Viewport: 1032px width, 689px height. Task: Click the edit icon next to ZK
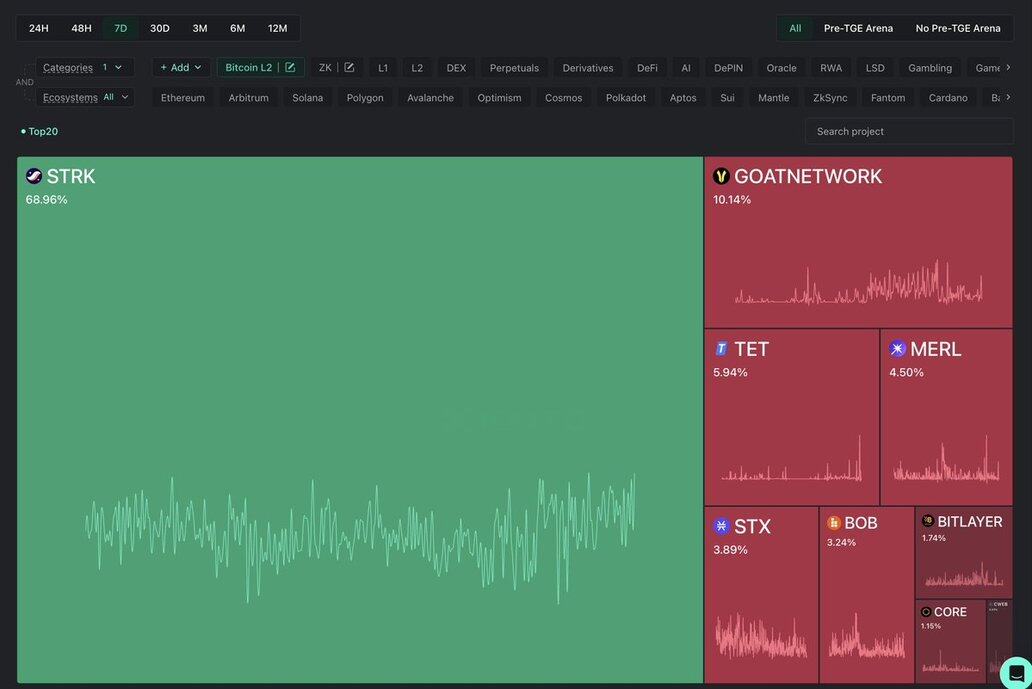[349, 68]
